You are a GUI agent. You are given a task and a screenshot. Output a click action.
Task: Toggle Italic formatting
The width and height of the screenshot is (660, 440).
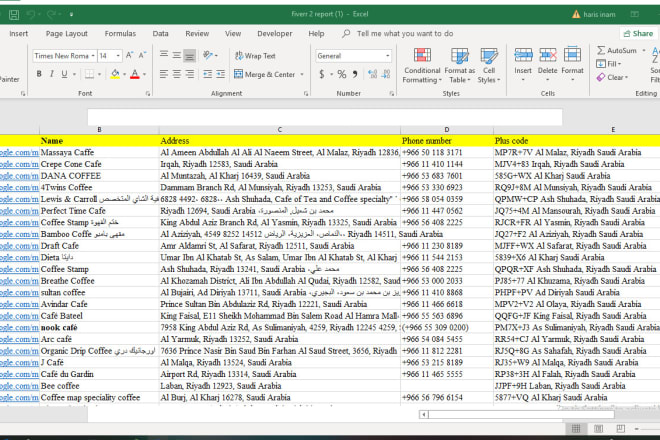click(x=51, y=74)
